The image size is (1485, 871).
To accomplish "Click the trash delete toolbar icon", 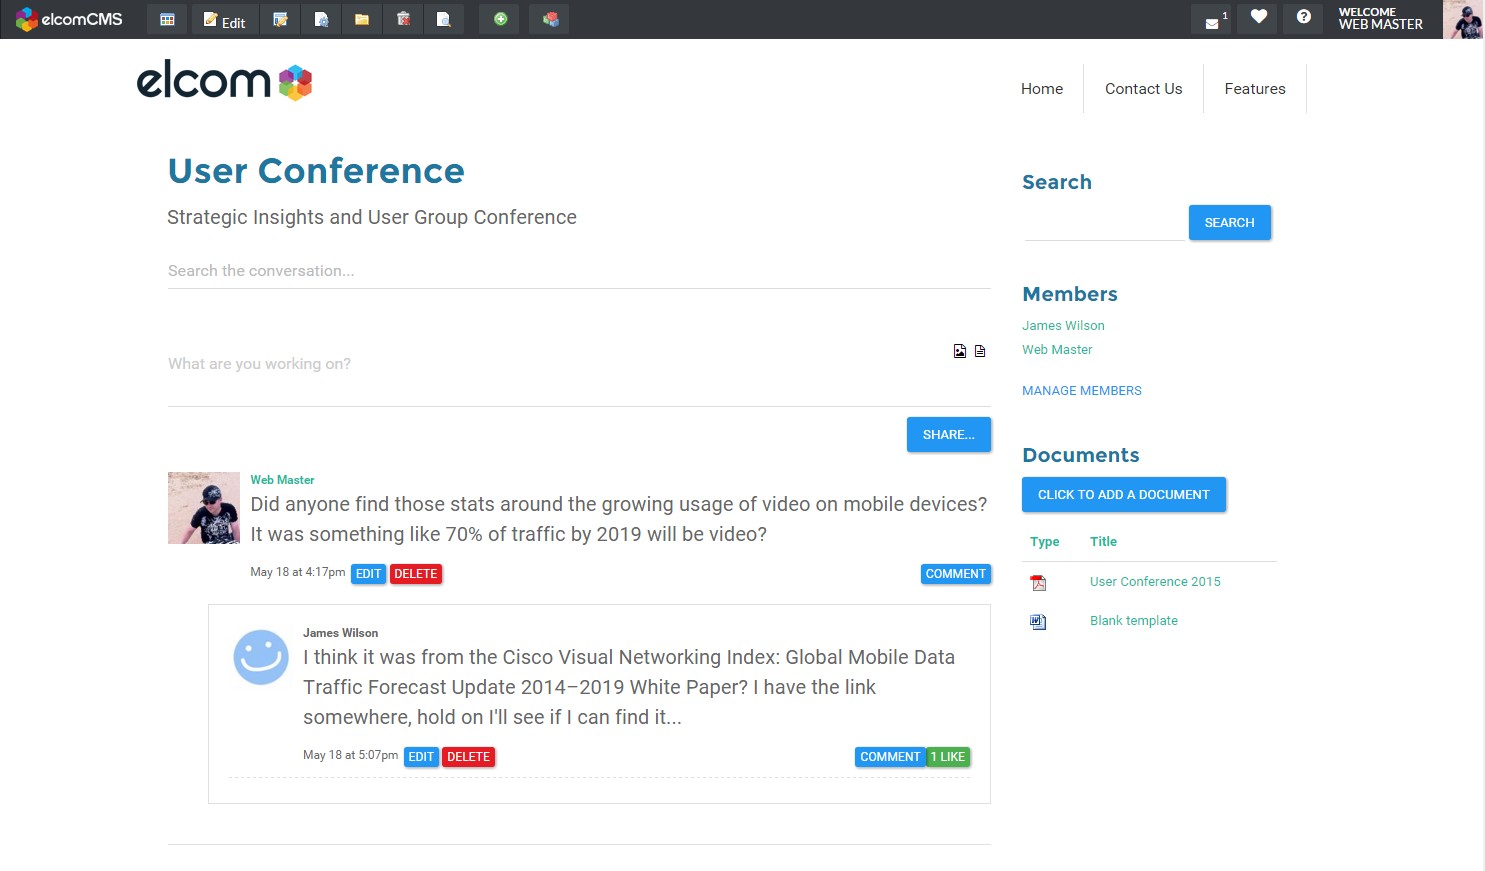I will [x=403, y=19].
